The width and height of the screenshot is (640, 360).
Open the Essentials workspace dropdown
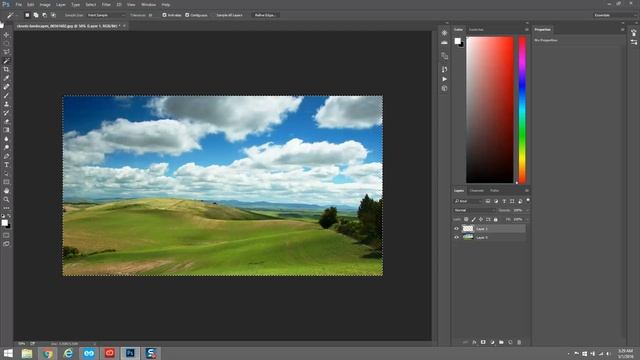(614, 15)
